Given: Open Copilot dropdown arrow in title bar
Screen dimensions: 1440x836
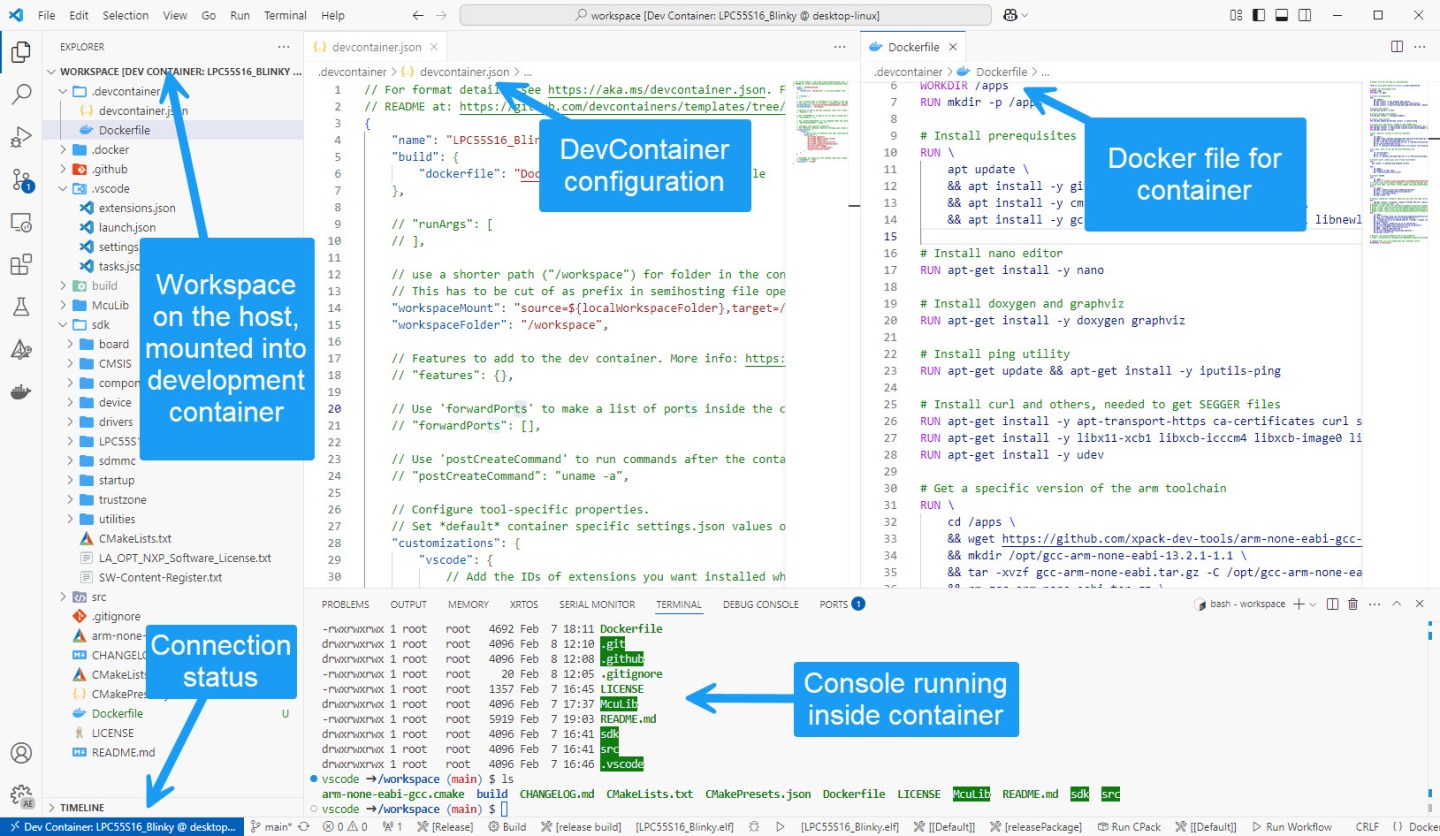Looking at the screenshot, I should [x=1025, y=15].
